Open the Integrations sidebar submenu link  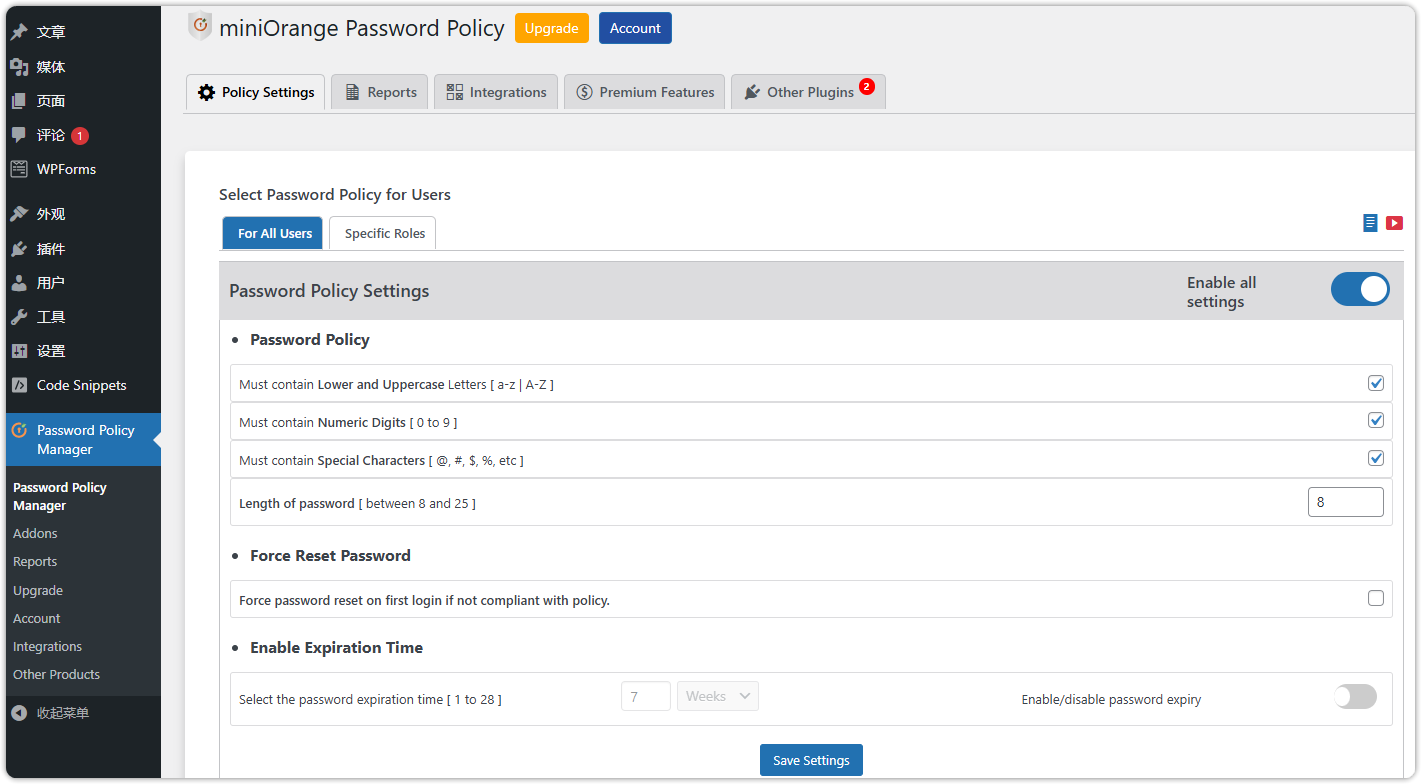(47, 646)
